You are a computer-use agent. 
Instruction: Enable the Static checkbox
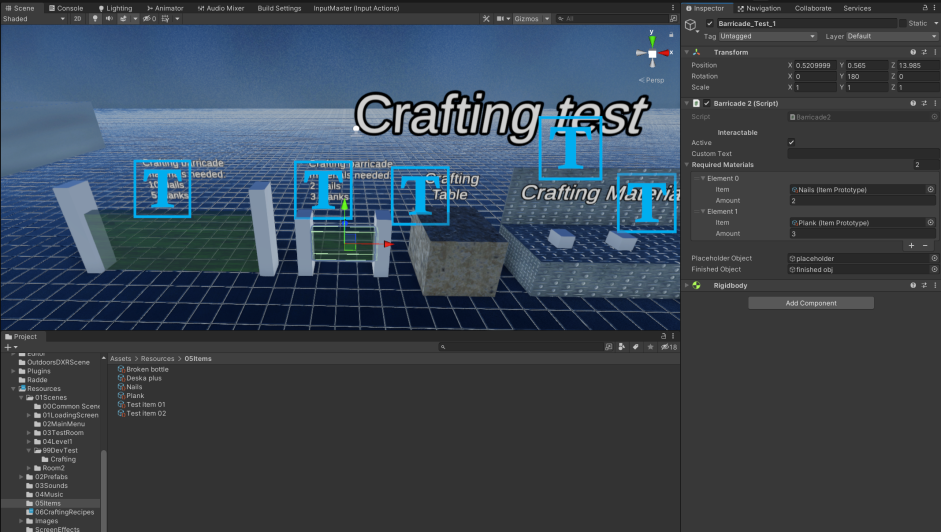pyautogui.click(x=902, y=23)
